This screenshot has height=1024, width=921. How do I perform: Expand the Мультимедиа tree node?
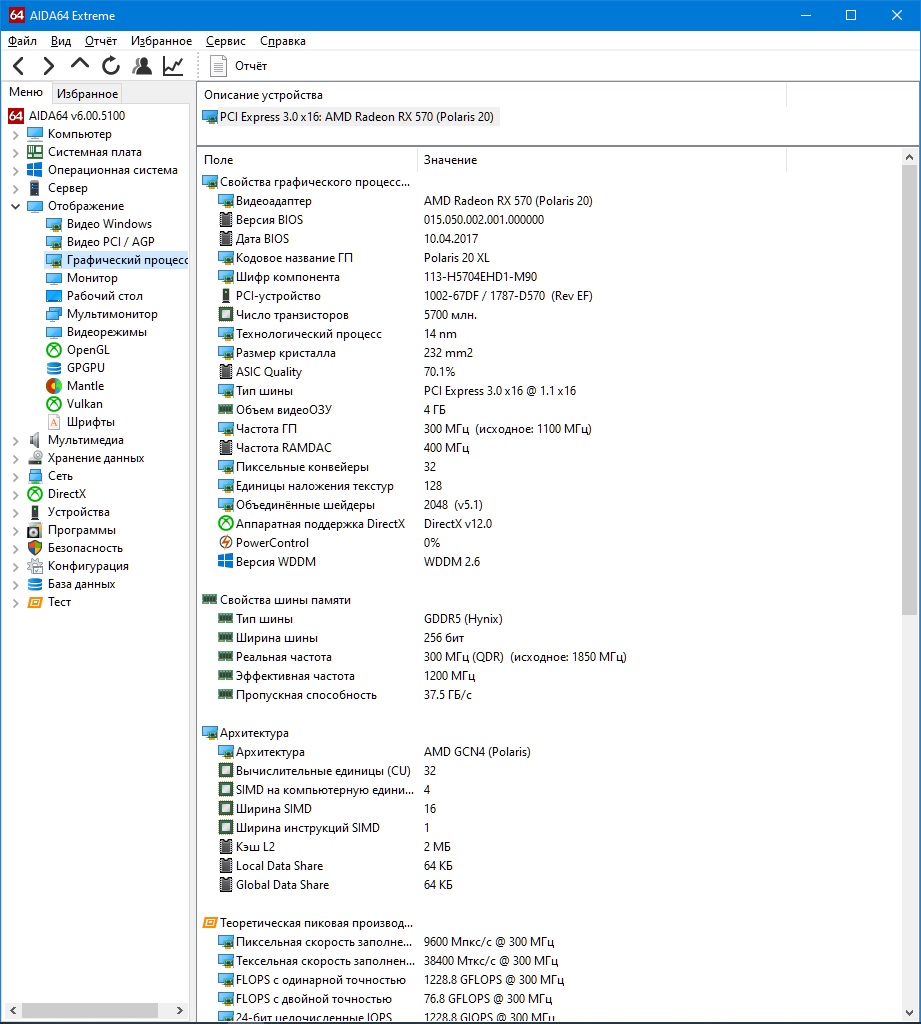(x=16, y=441)
